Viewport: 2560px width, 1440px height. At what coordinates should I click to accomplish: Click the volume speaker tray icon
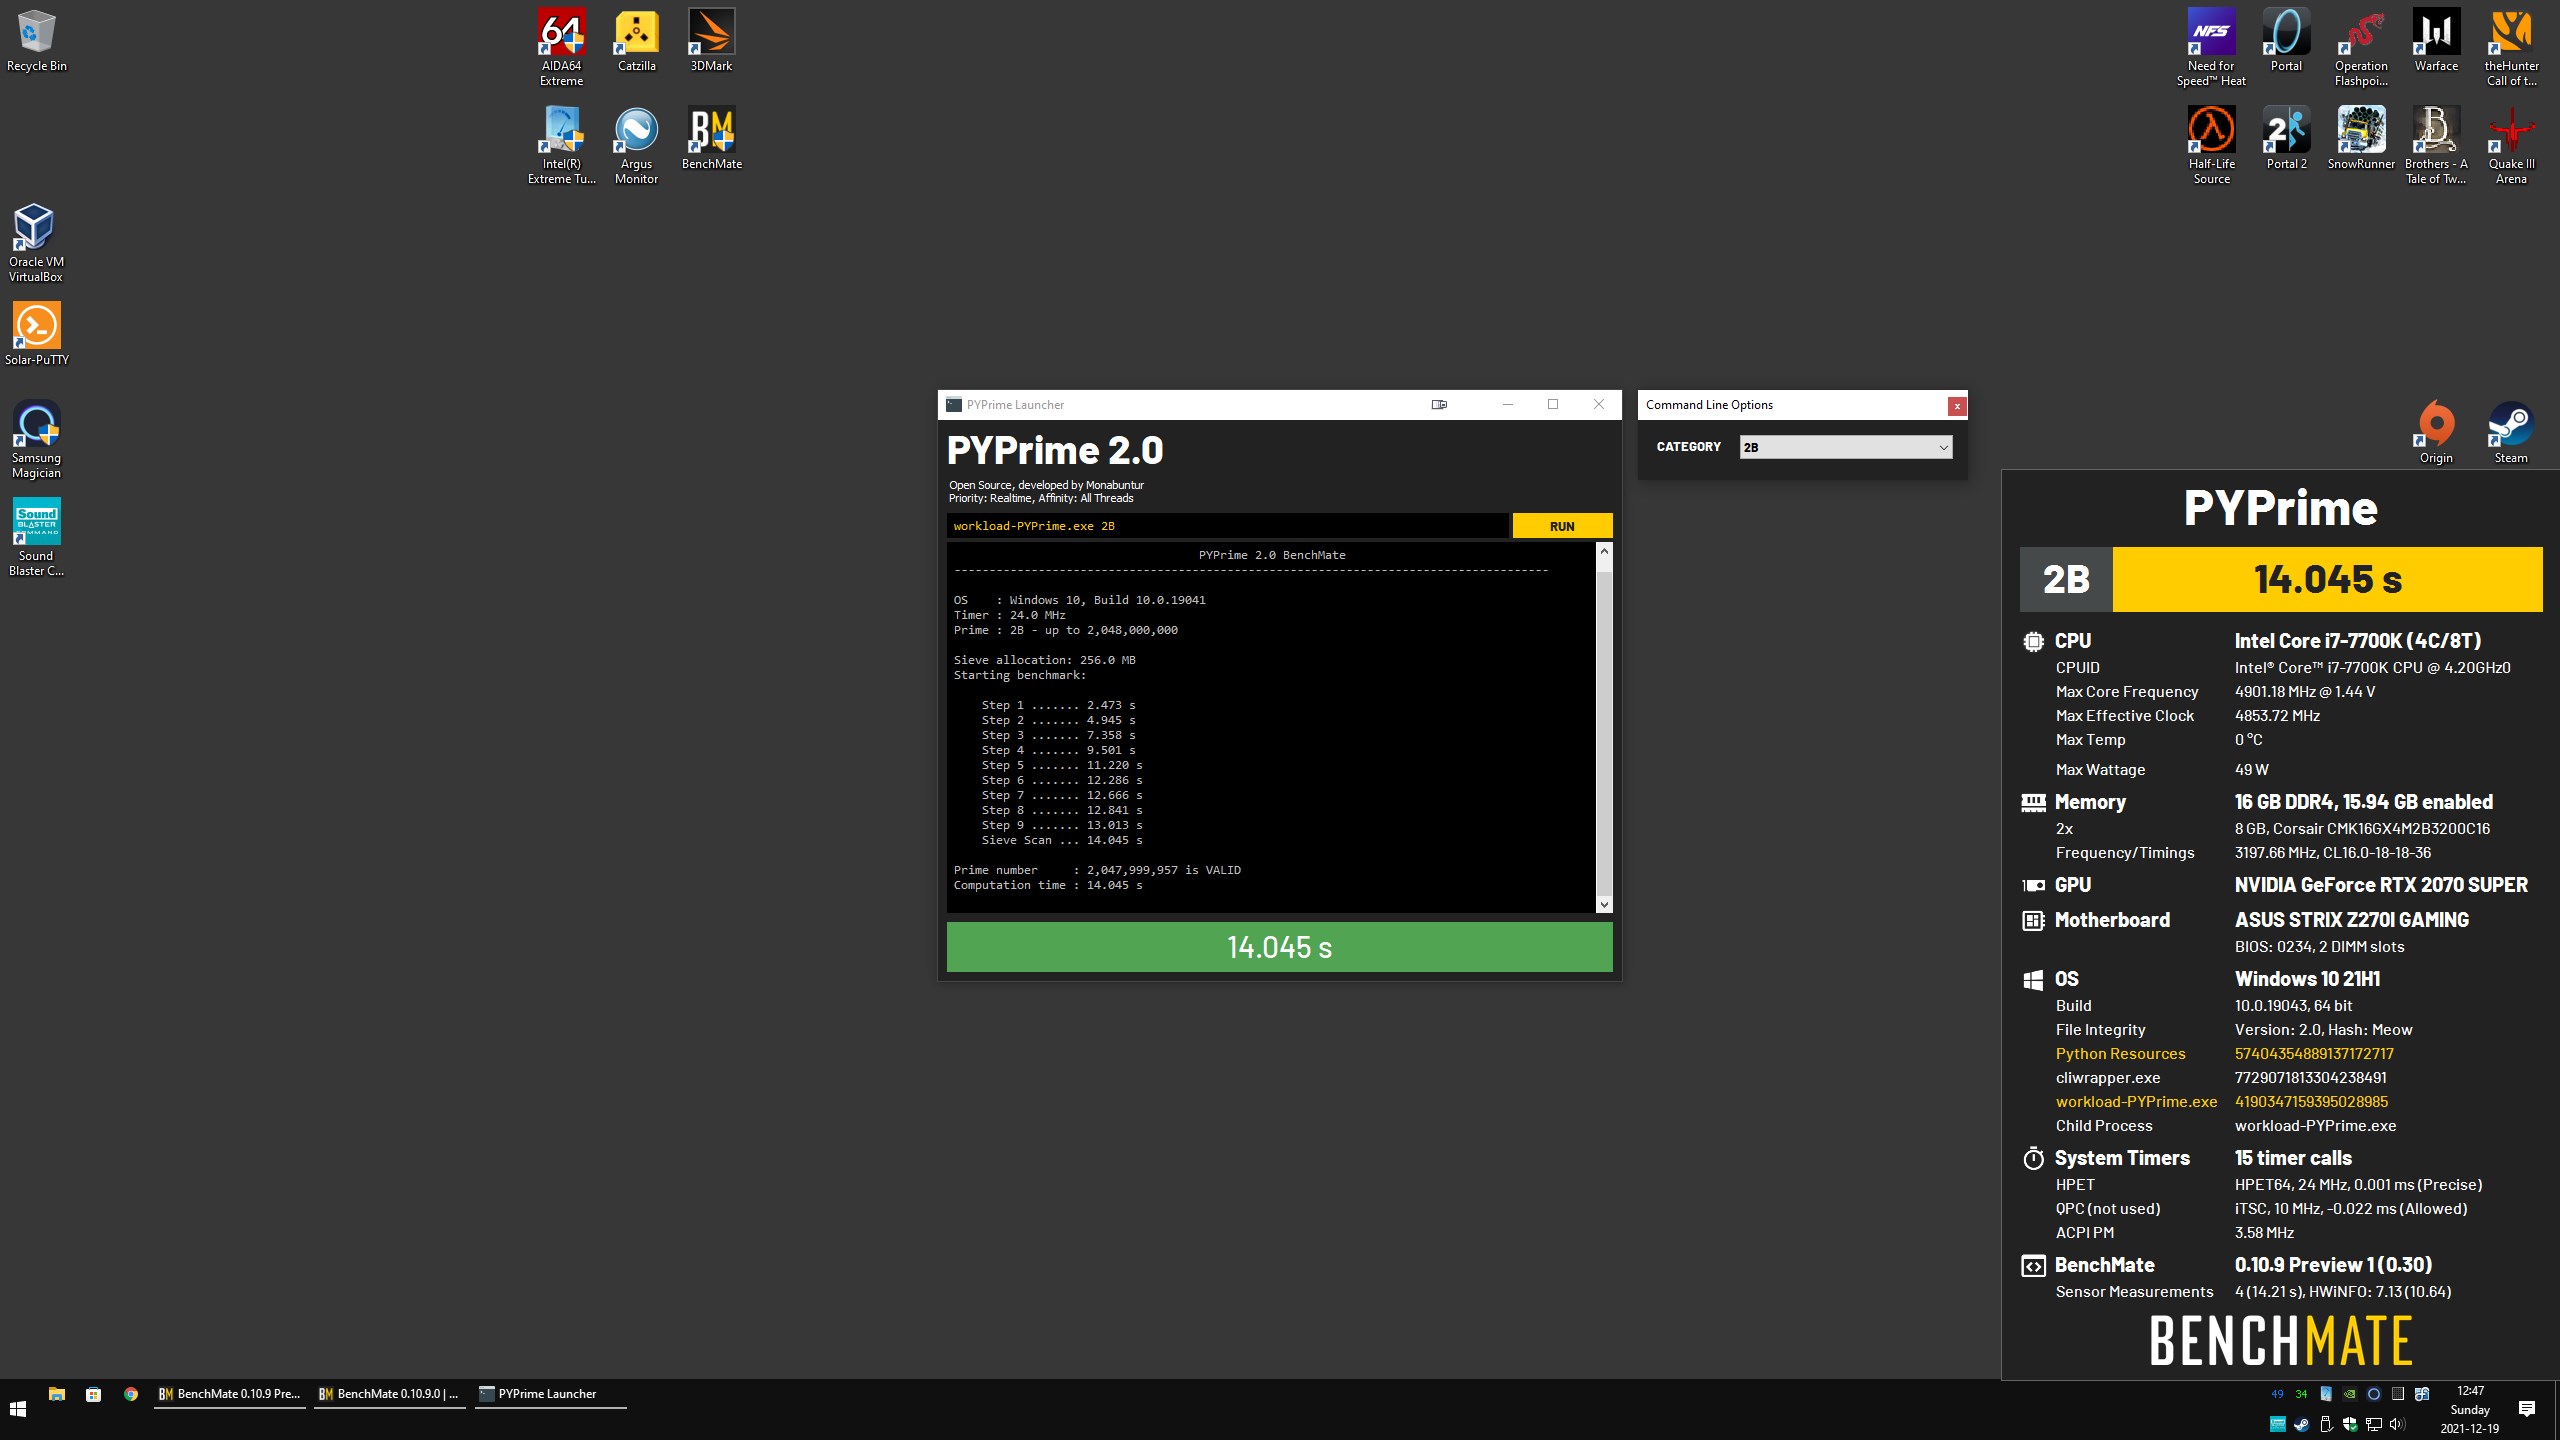[x=2397, y=1424]
